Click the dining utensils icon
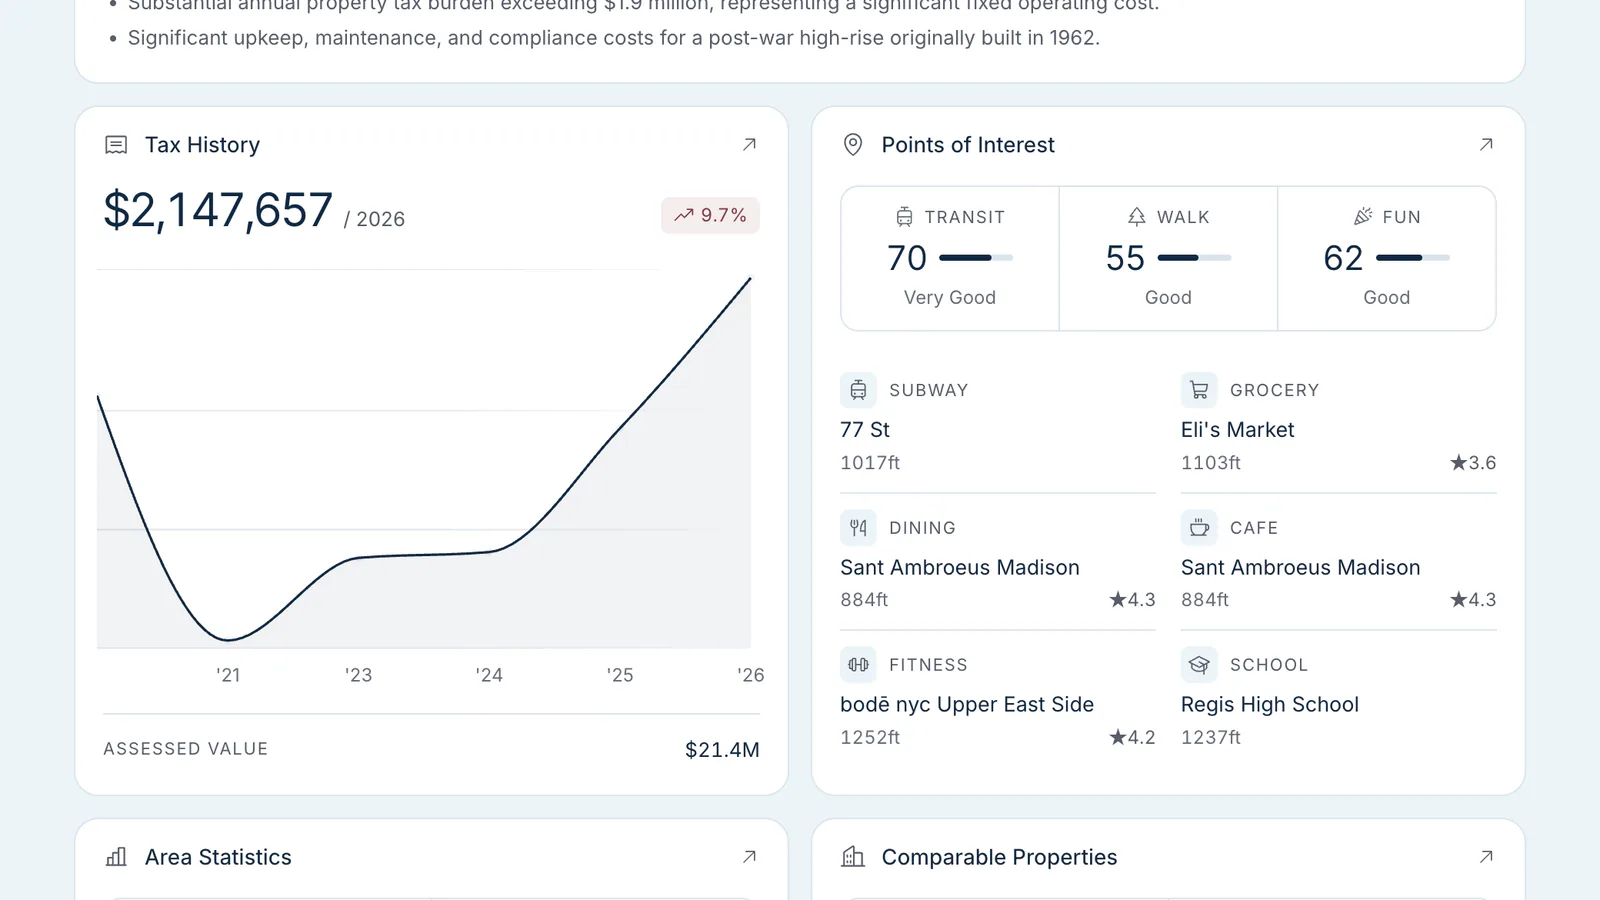 click(x=858, y=527)
